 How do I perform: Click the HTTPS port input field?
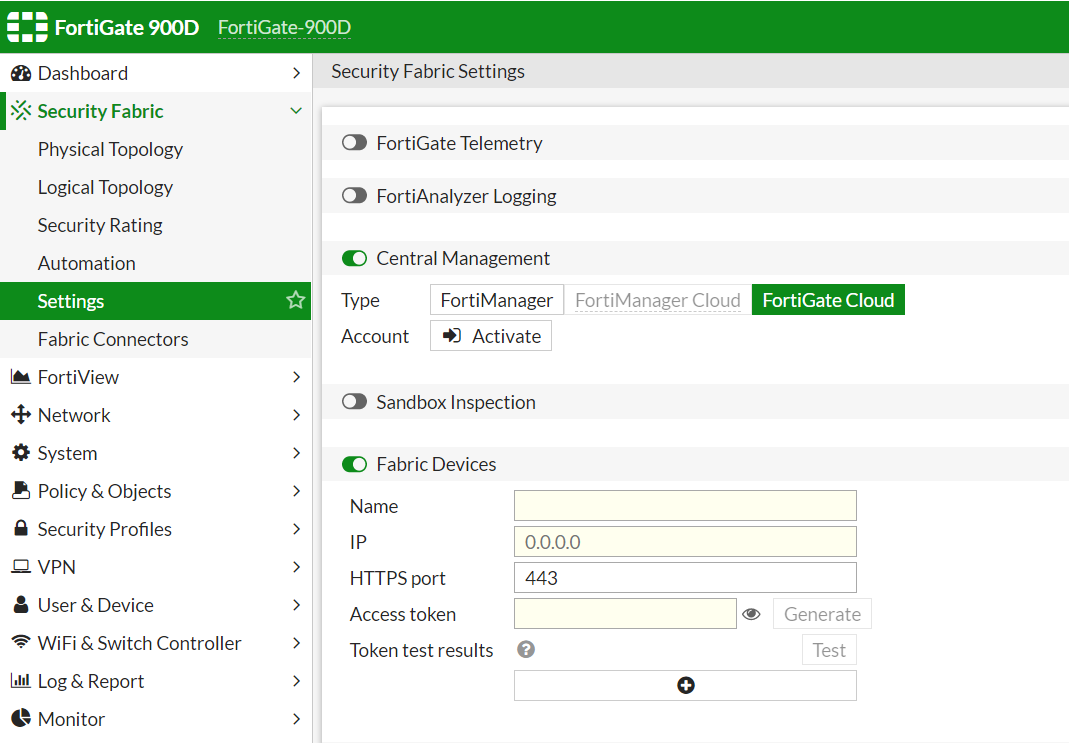685,578
